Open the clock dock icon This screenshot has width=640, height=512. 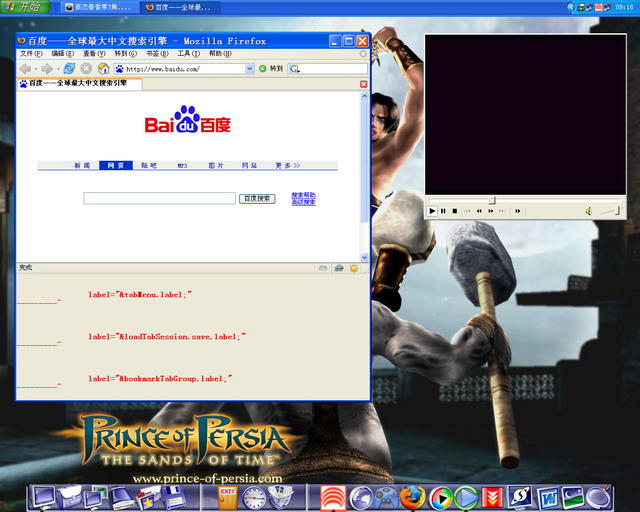253,498
